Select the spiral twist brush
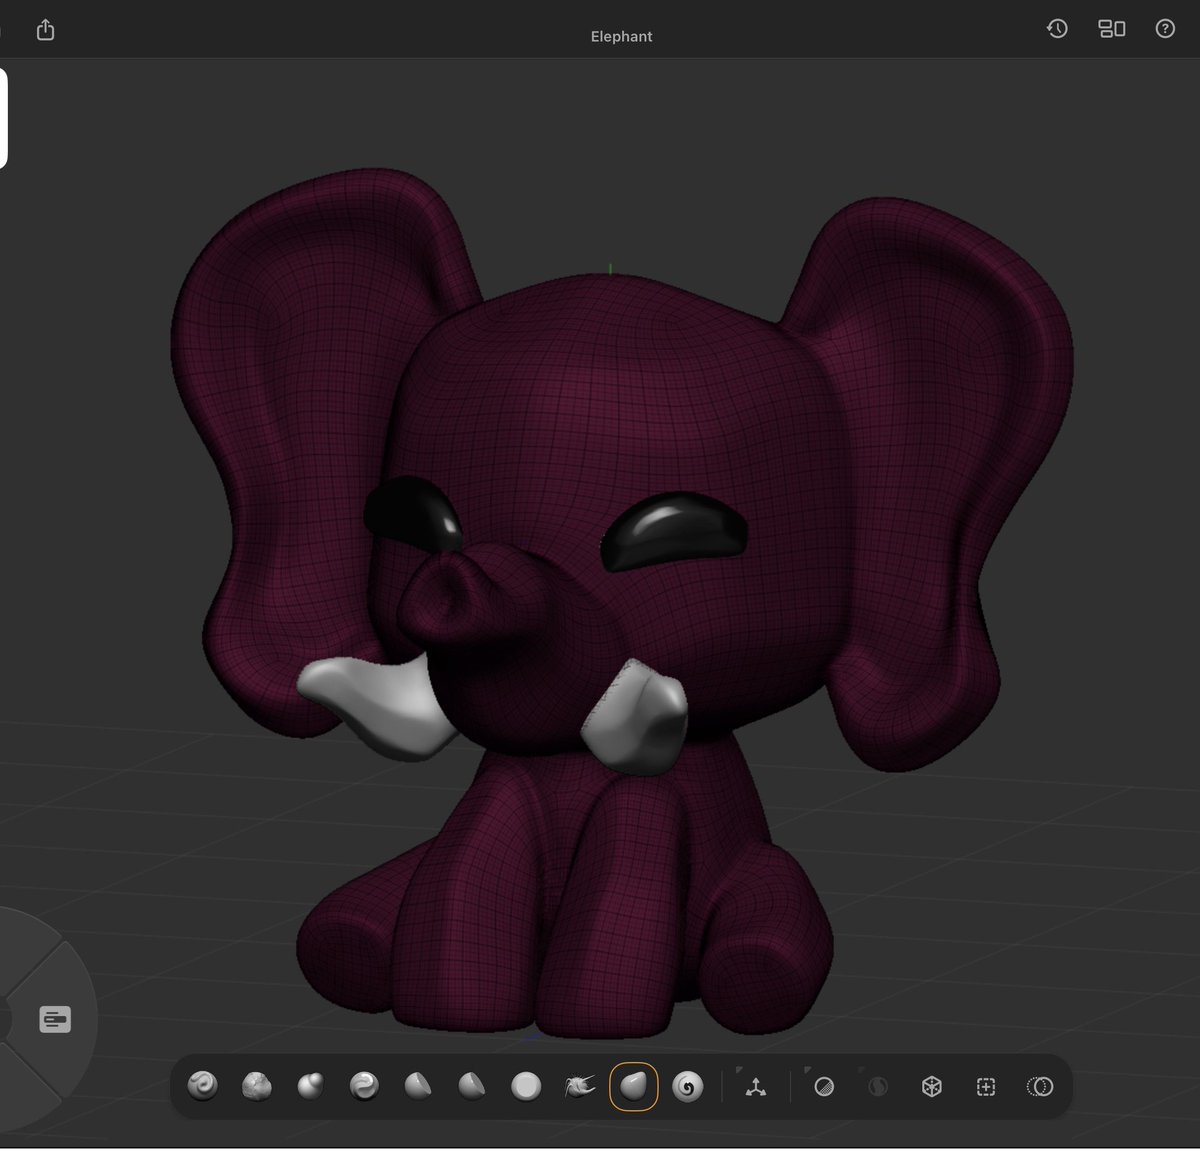Viewport: 1200px width, 1149px height. [688, 1086]
